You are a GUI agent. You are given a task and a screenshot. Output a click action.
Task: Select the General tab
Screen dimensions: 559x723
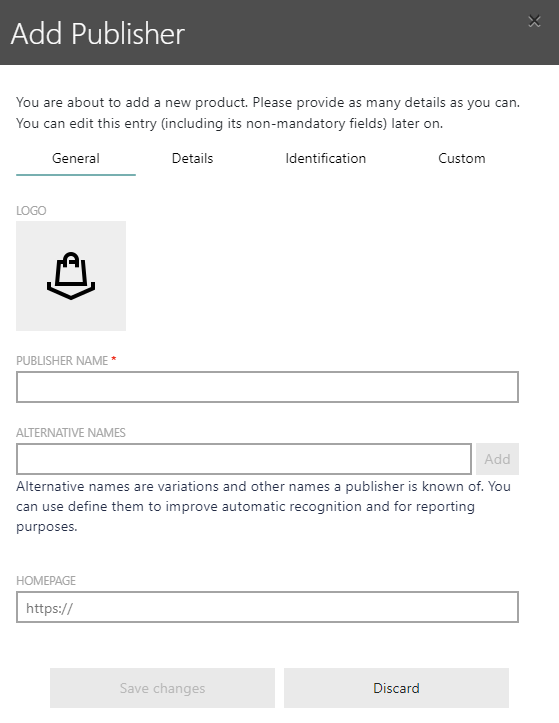pyautogui.click(x=76, y=159)
